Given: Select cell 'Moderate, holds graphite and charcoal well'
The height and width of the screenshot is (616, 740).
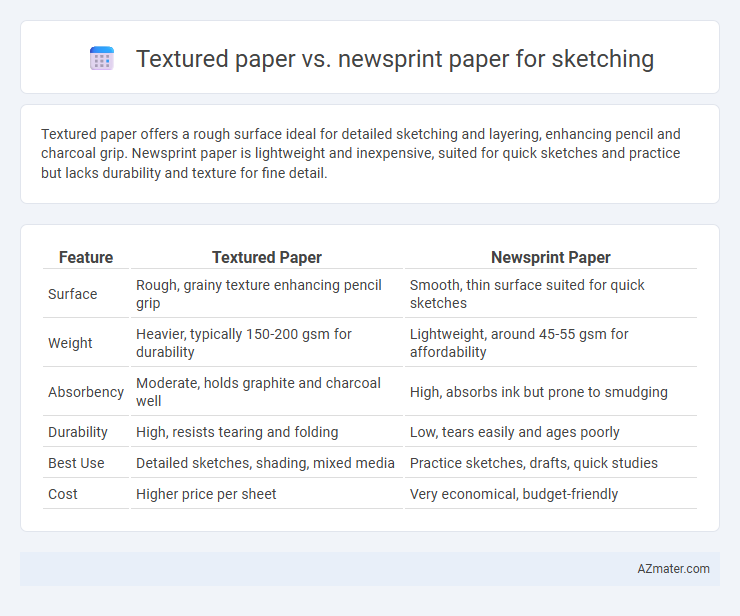Looking at the screenshot, I should pyautogui.click(x=267, y=392).
